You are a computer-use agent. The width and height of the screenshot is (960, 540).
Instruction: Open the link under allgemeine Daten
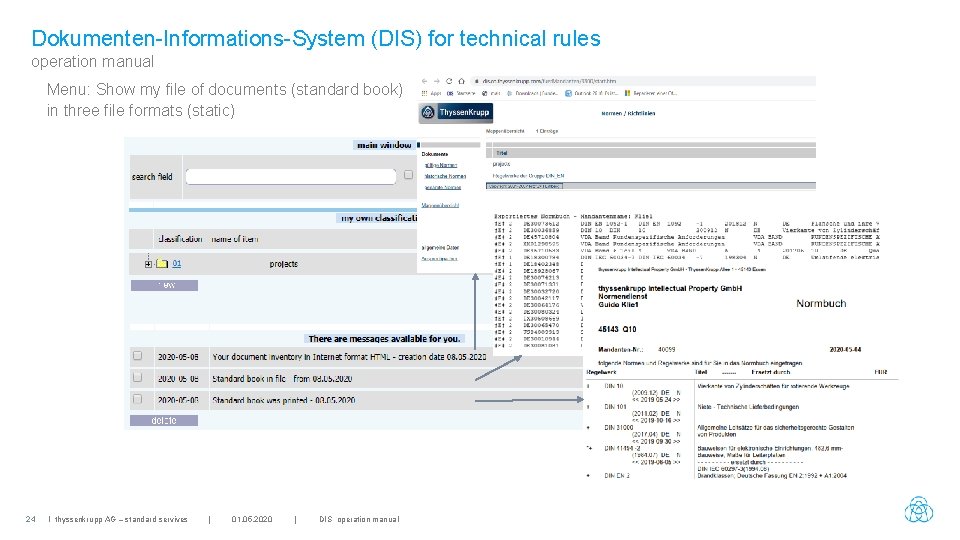440,258
